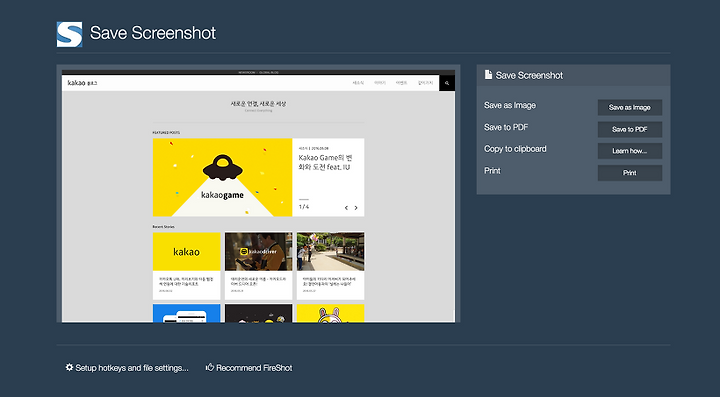Image resolution: width=720 pixels, height=397 pixels.
Task: Open the blue phone story thumbnail
Action: tap(186, 313)
